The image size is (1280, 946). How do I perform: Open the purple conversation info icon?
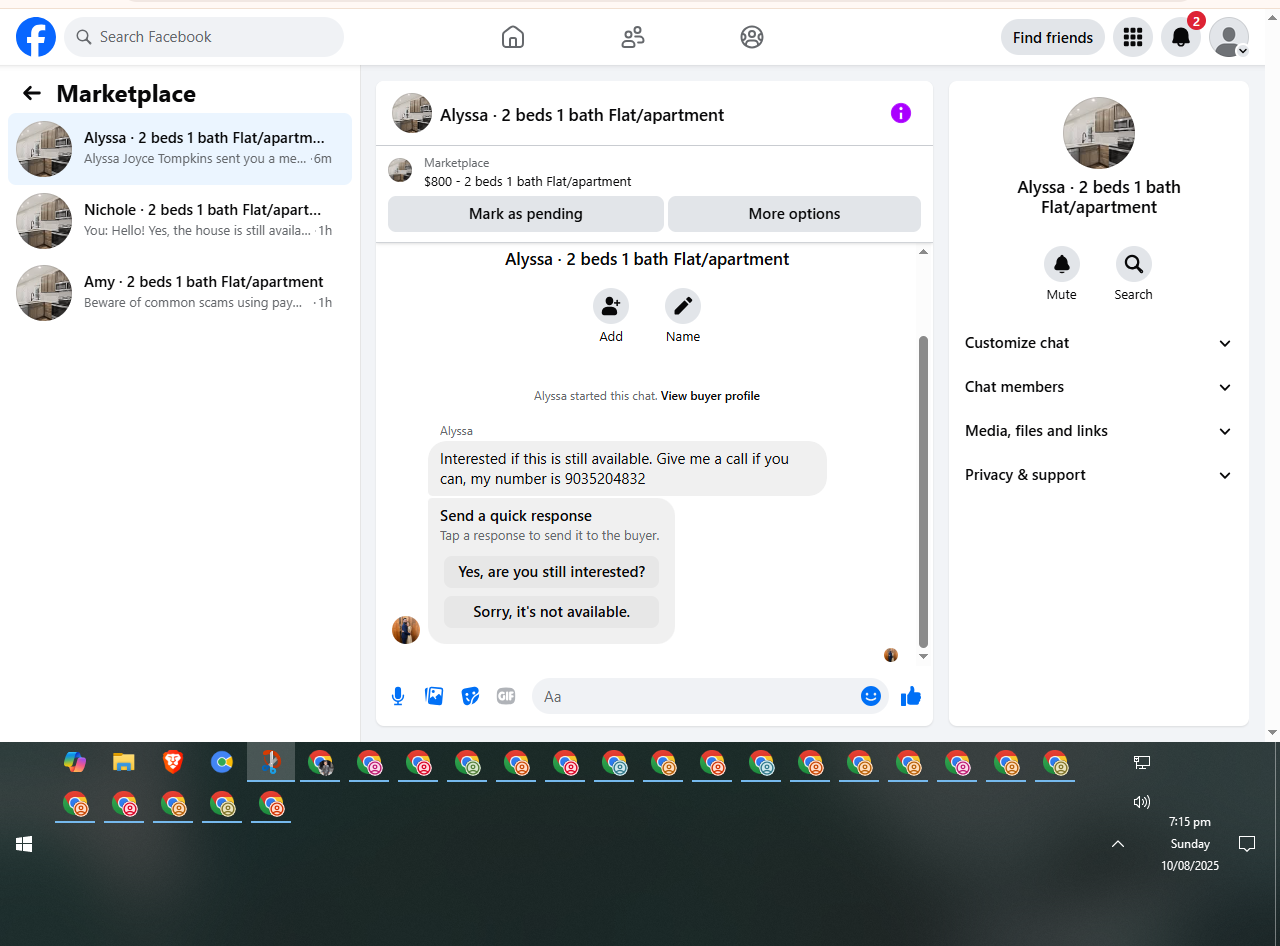click(x=901, y=113)
